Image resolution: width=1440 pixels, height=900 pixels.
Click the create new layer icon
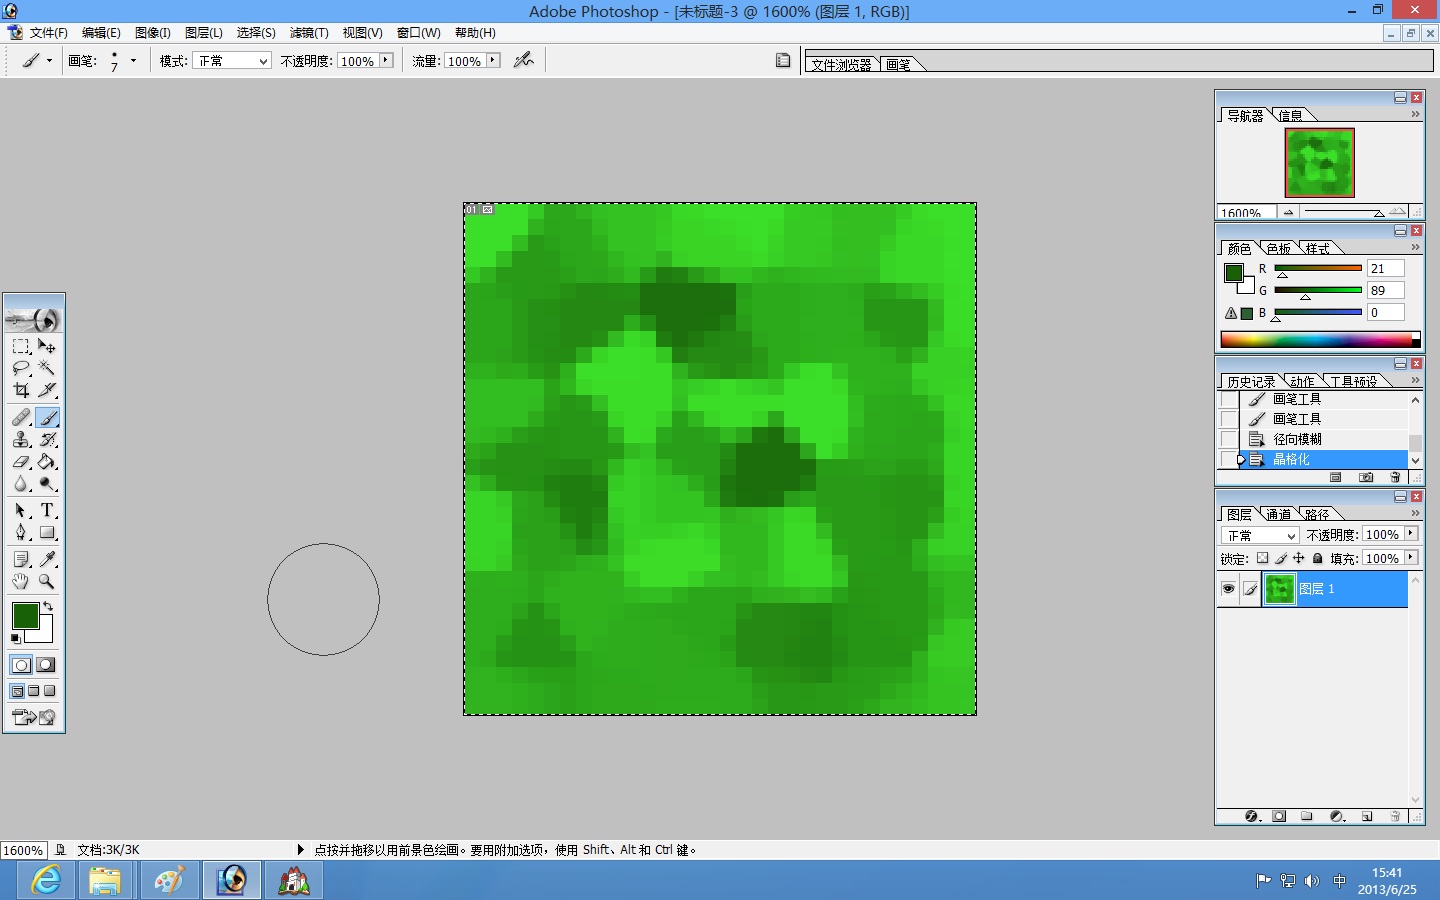click(1367, 817)
